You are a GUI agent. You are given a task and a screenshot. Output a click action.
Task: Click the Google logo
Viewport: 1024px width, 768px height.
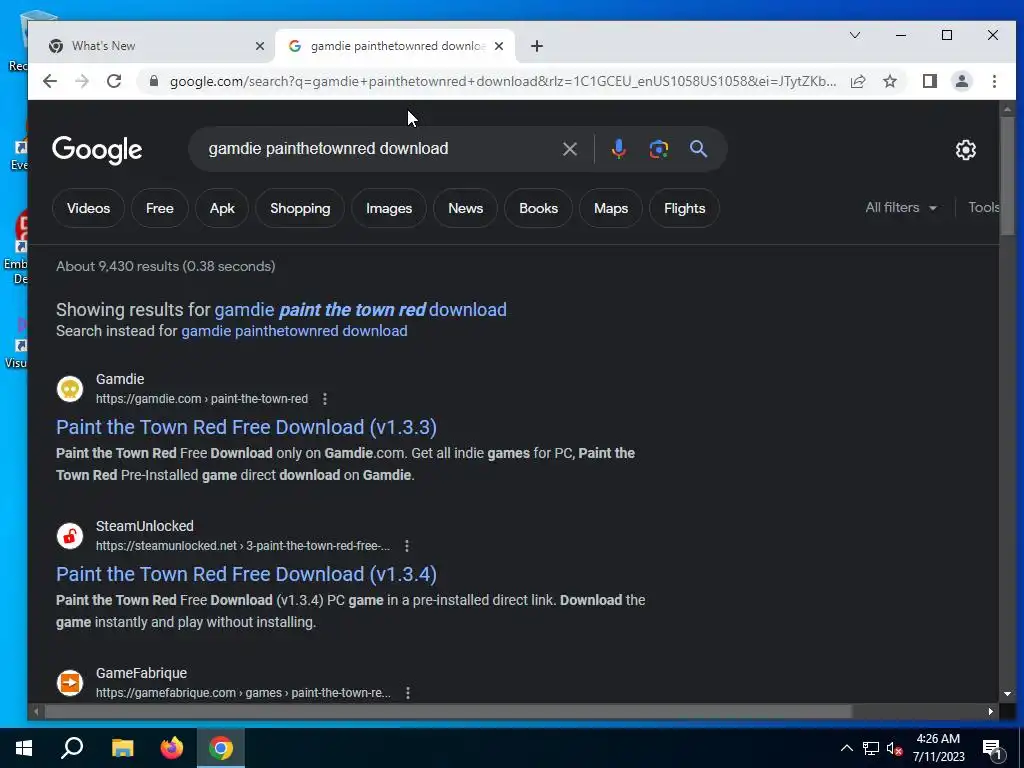click(x=97, y=150)
